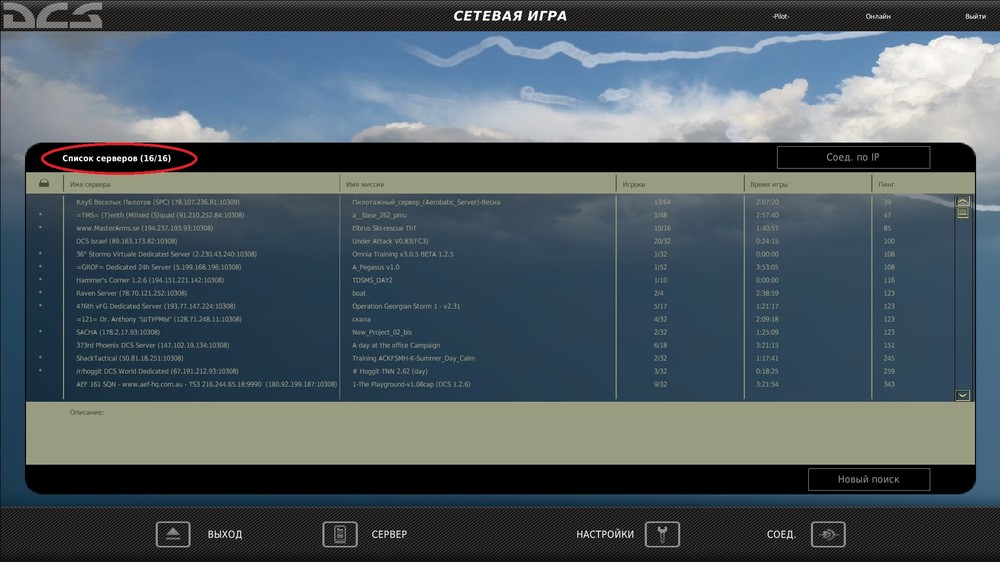Image resolution: width=1000 pixels, height=562 pixels.
Task: Click players count 10/16
Action: [x=662, y=228]
